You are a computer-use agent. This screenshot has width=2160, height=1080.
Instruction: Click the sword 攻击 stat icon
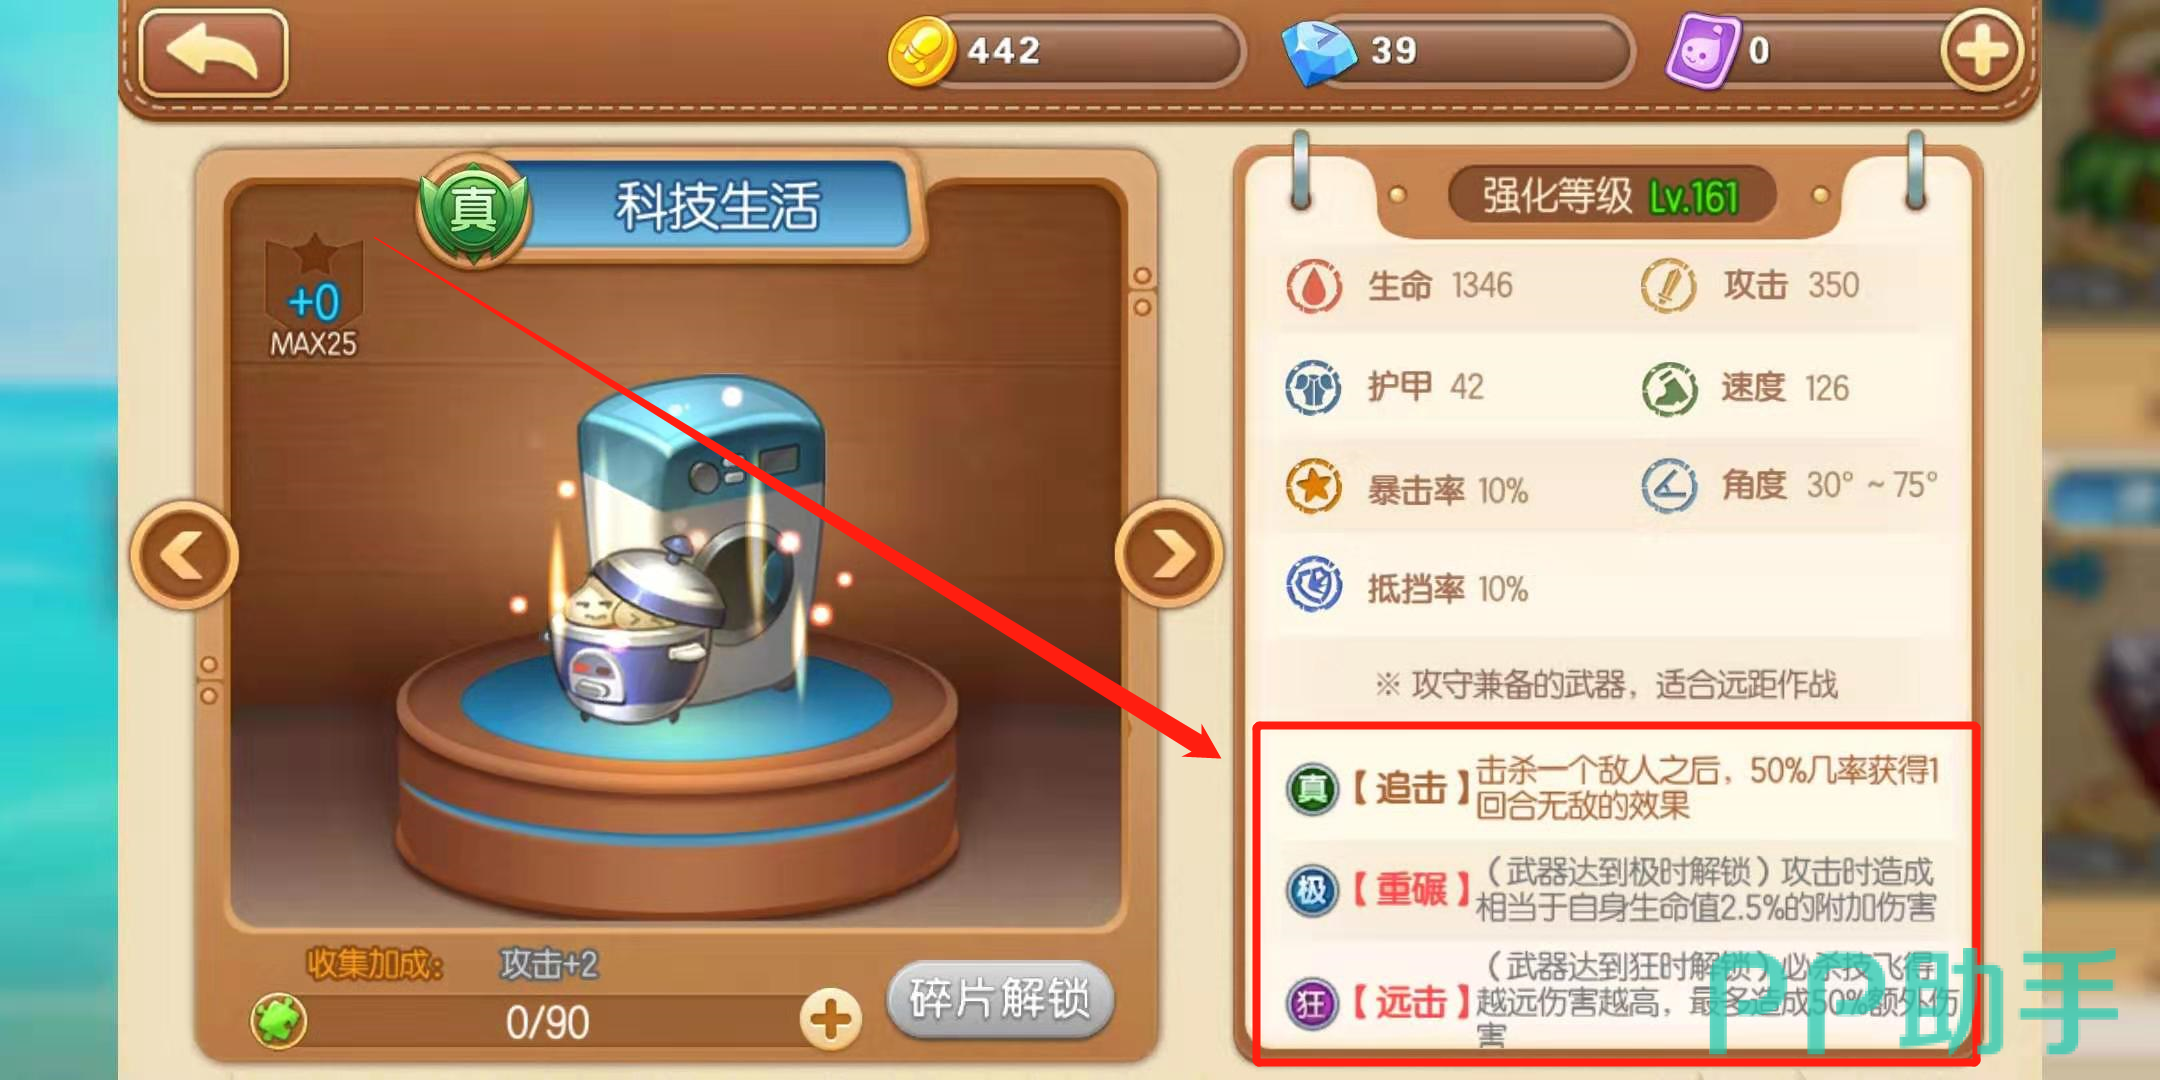(x=1668, y=286)
